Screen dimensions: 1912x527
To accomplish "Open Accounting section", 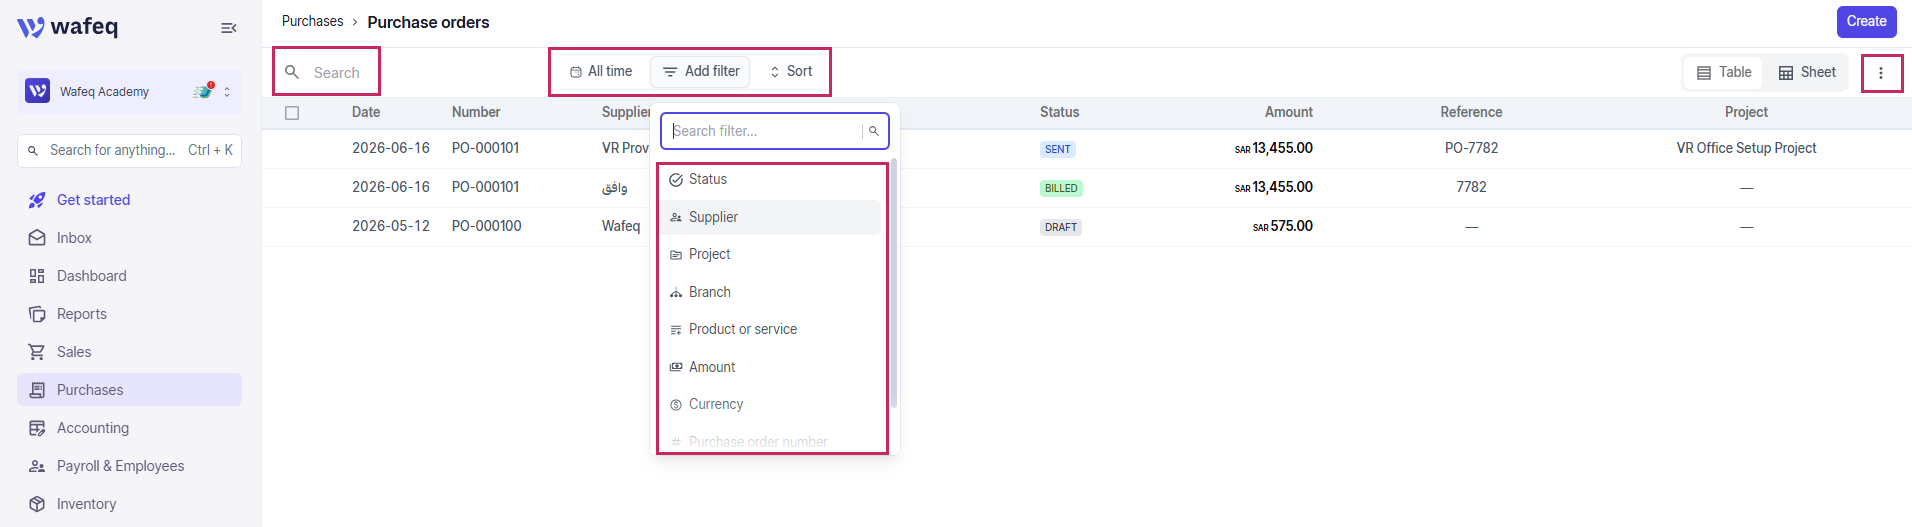I will tap(129, 428).
